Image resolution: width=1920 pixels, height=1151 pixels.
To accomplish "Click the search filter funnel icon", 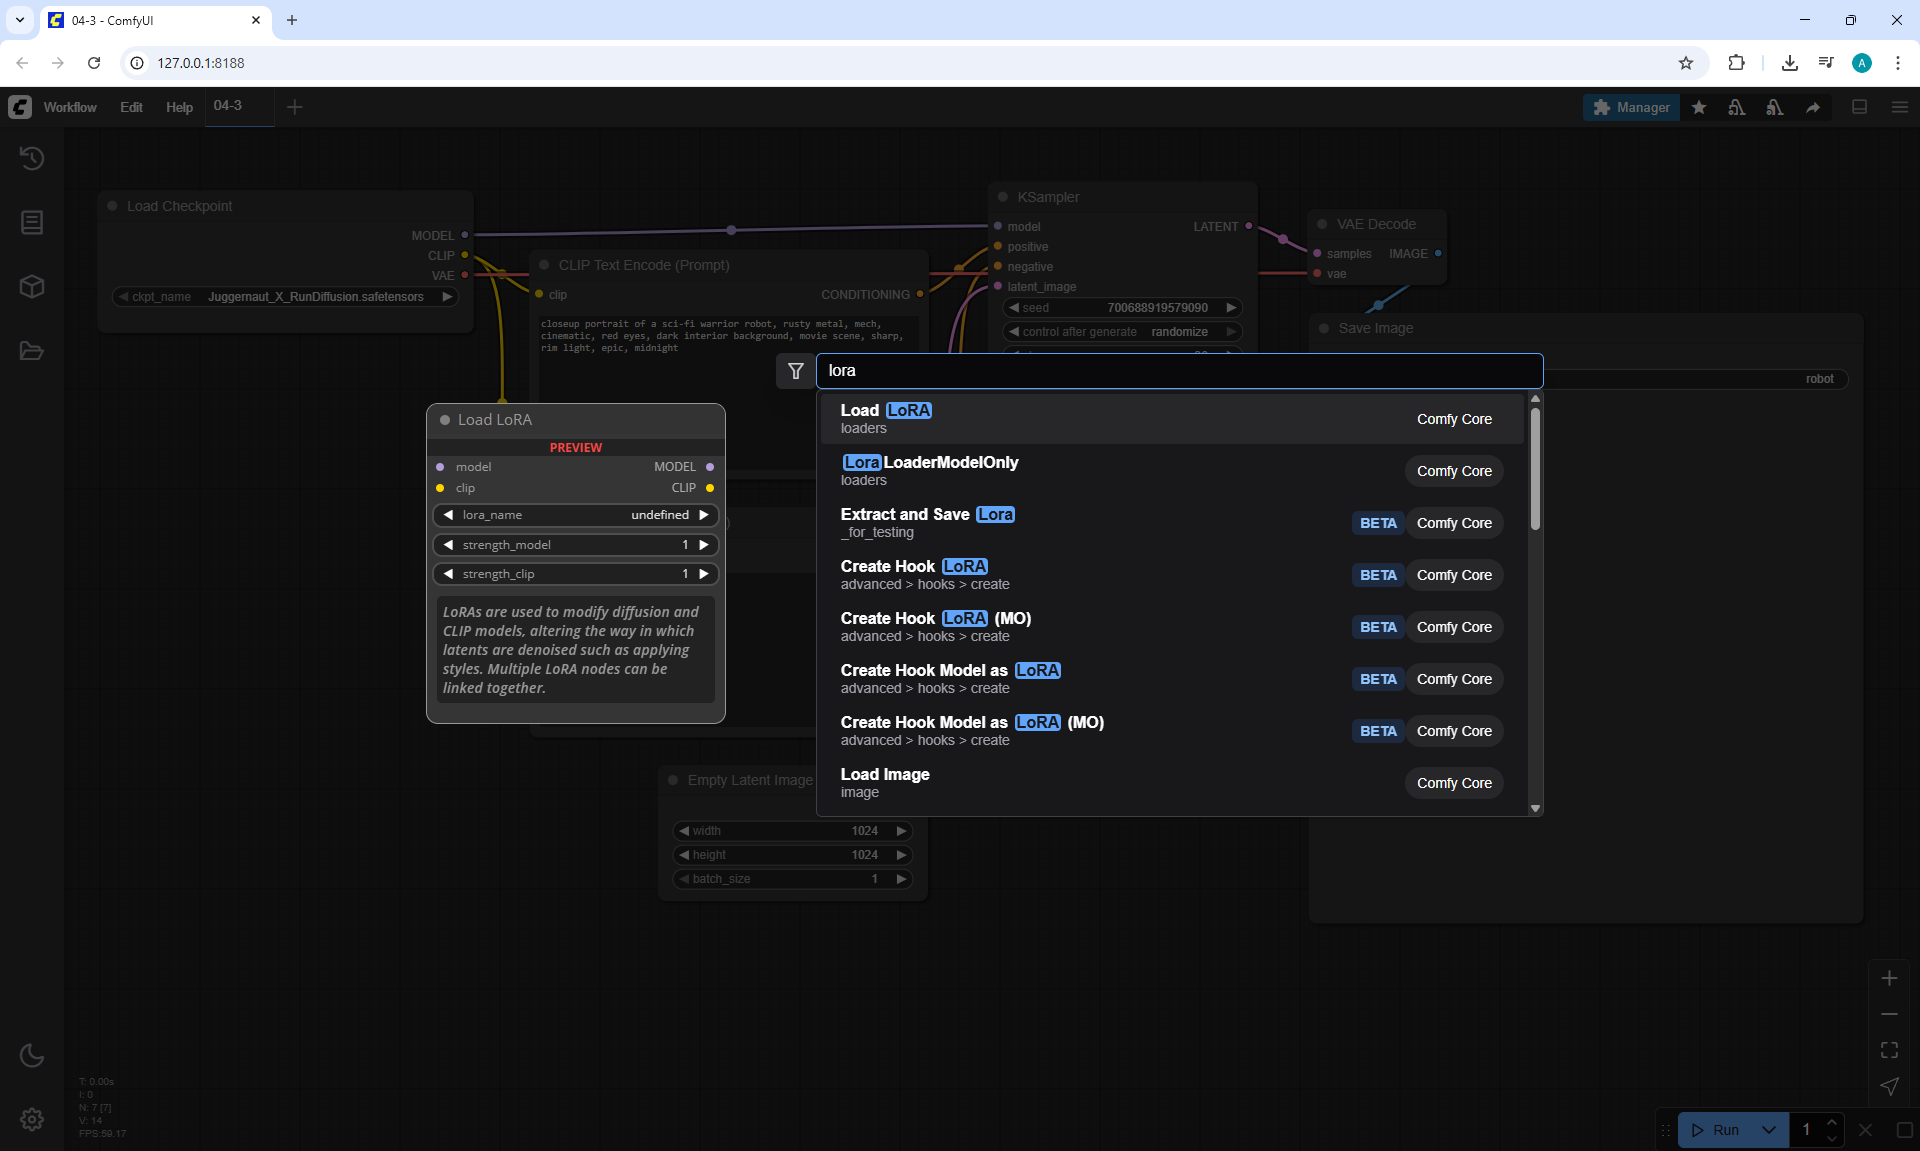I will point(796,371).
